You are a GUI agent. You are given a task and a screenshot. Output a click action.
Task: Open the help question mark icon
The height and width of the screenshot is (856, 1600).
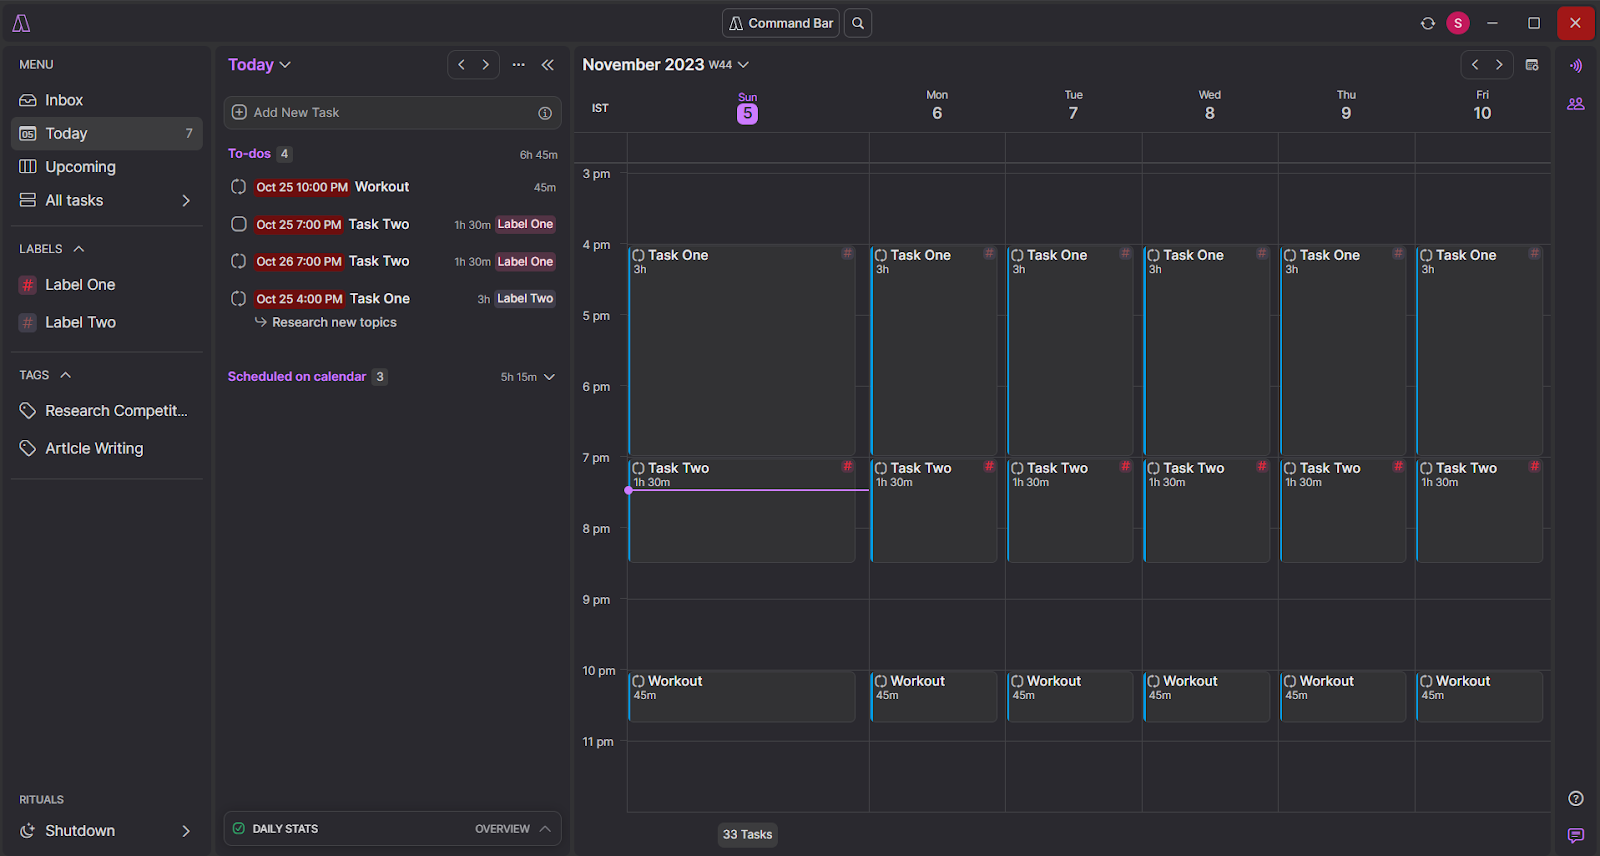pyautogui.click(x=1576, y=798)
